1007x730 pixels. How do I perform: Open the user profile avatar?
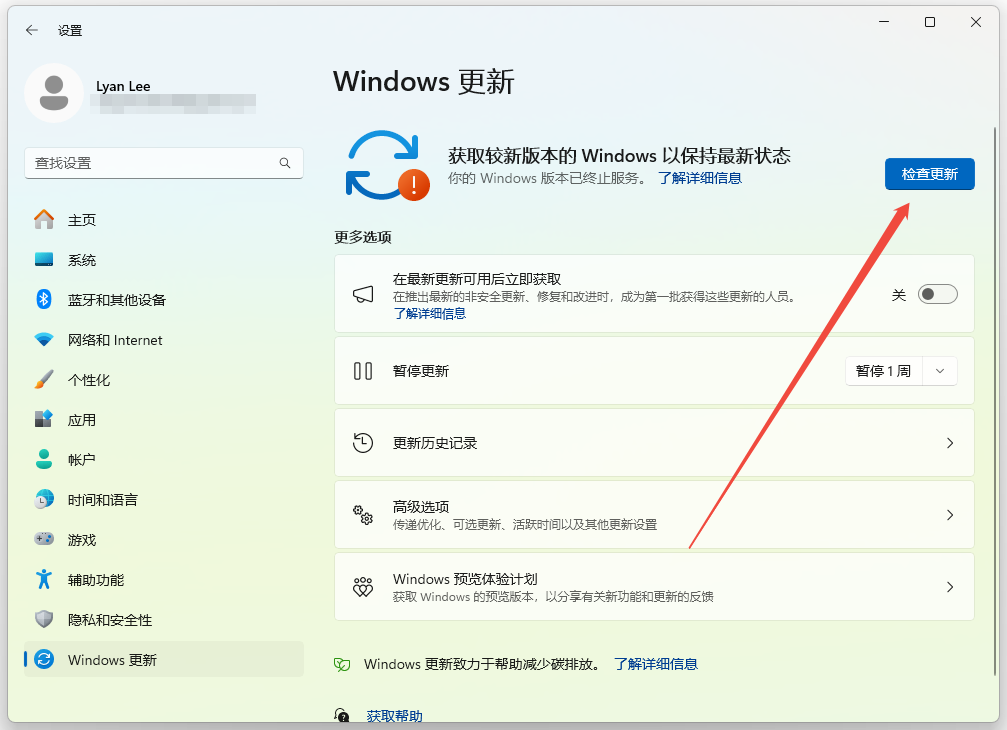click(x=54, y=92)
